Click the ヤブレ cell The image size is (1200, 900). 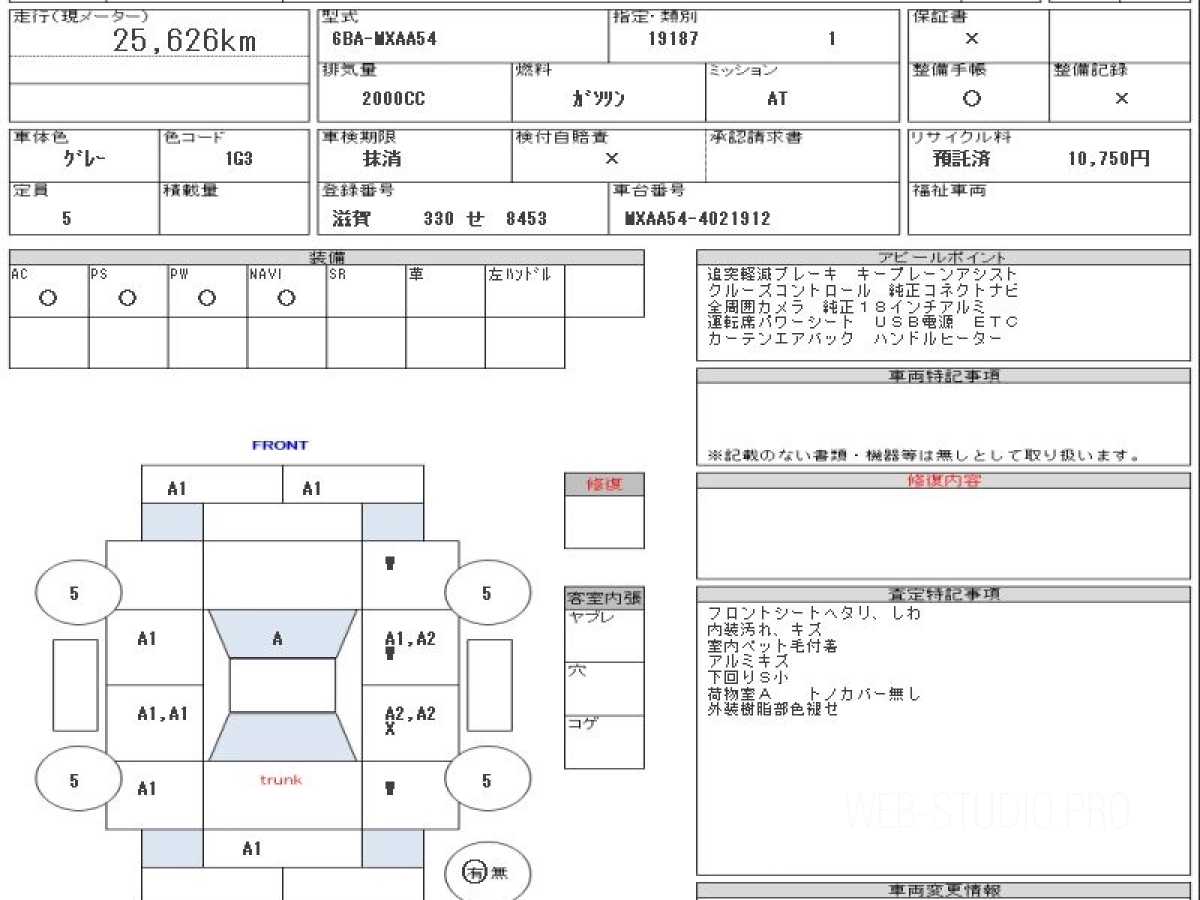(x=604, y=636)
